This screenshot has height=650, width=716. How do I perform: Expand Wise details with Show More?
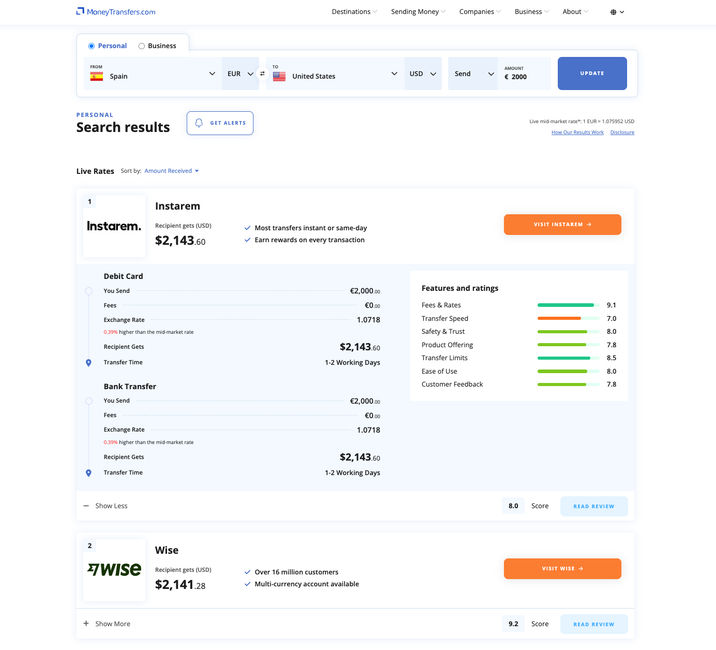point(106,624)
